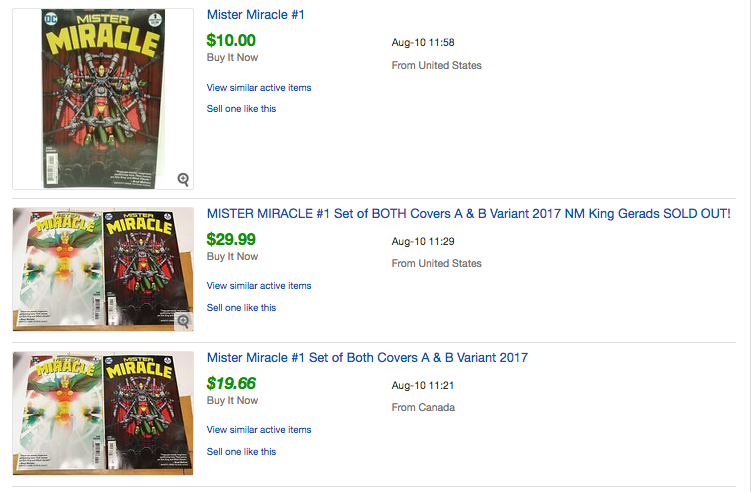Click "Sell one like this" under the $29.99 listing

pyautogui.click(x=241, y=308)
